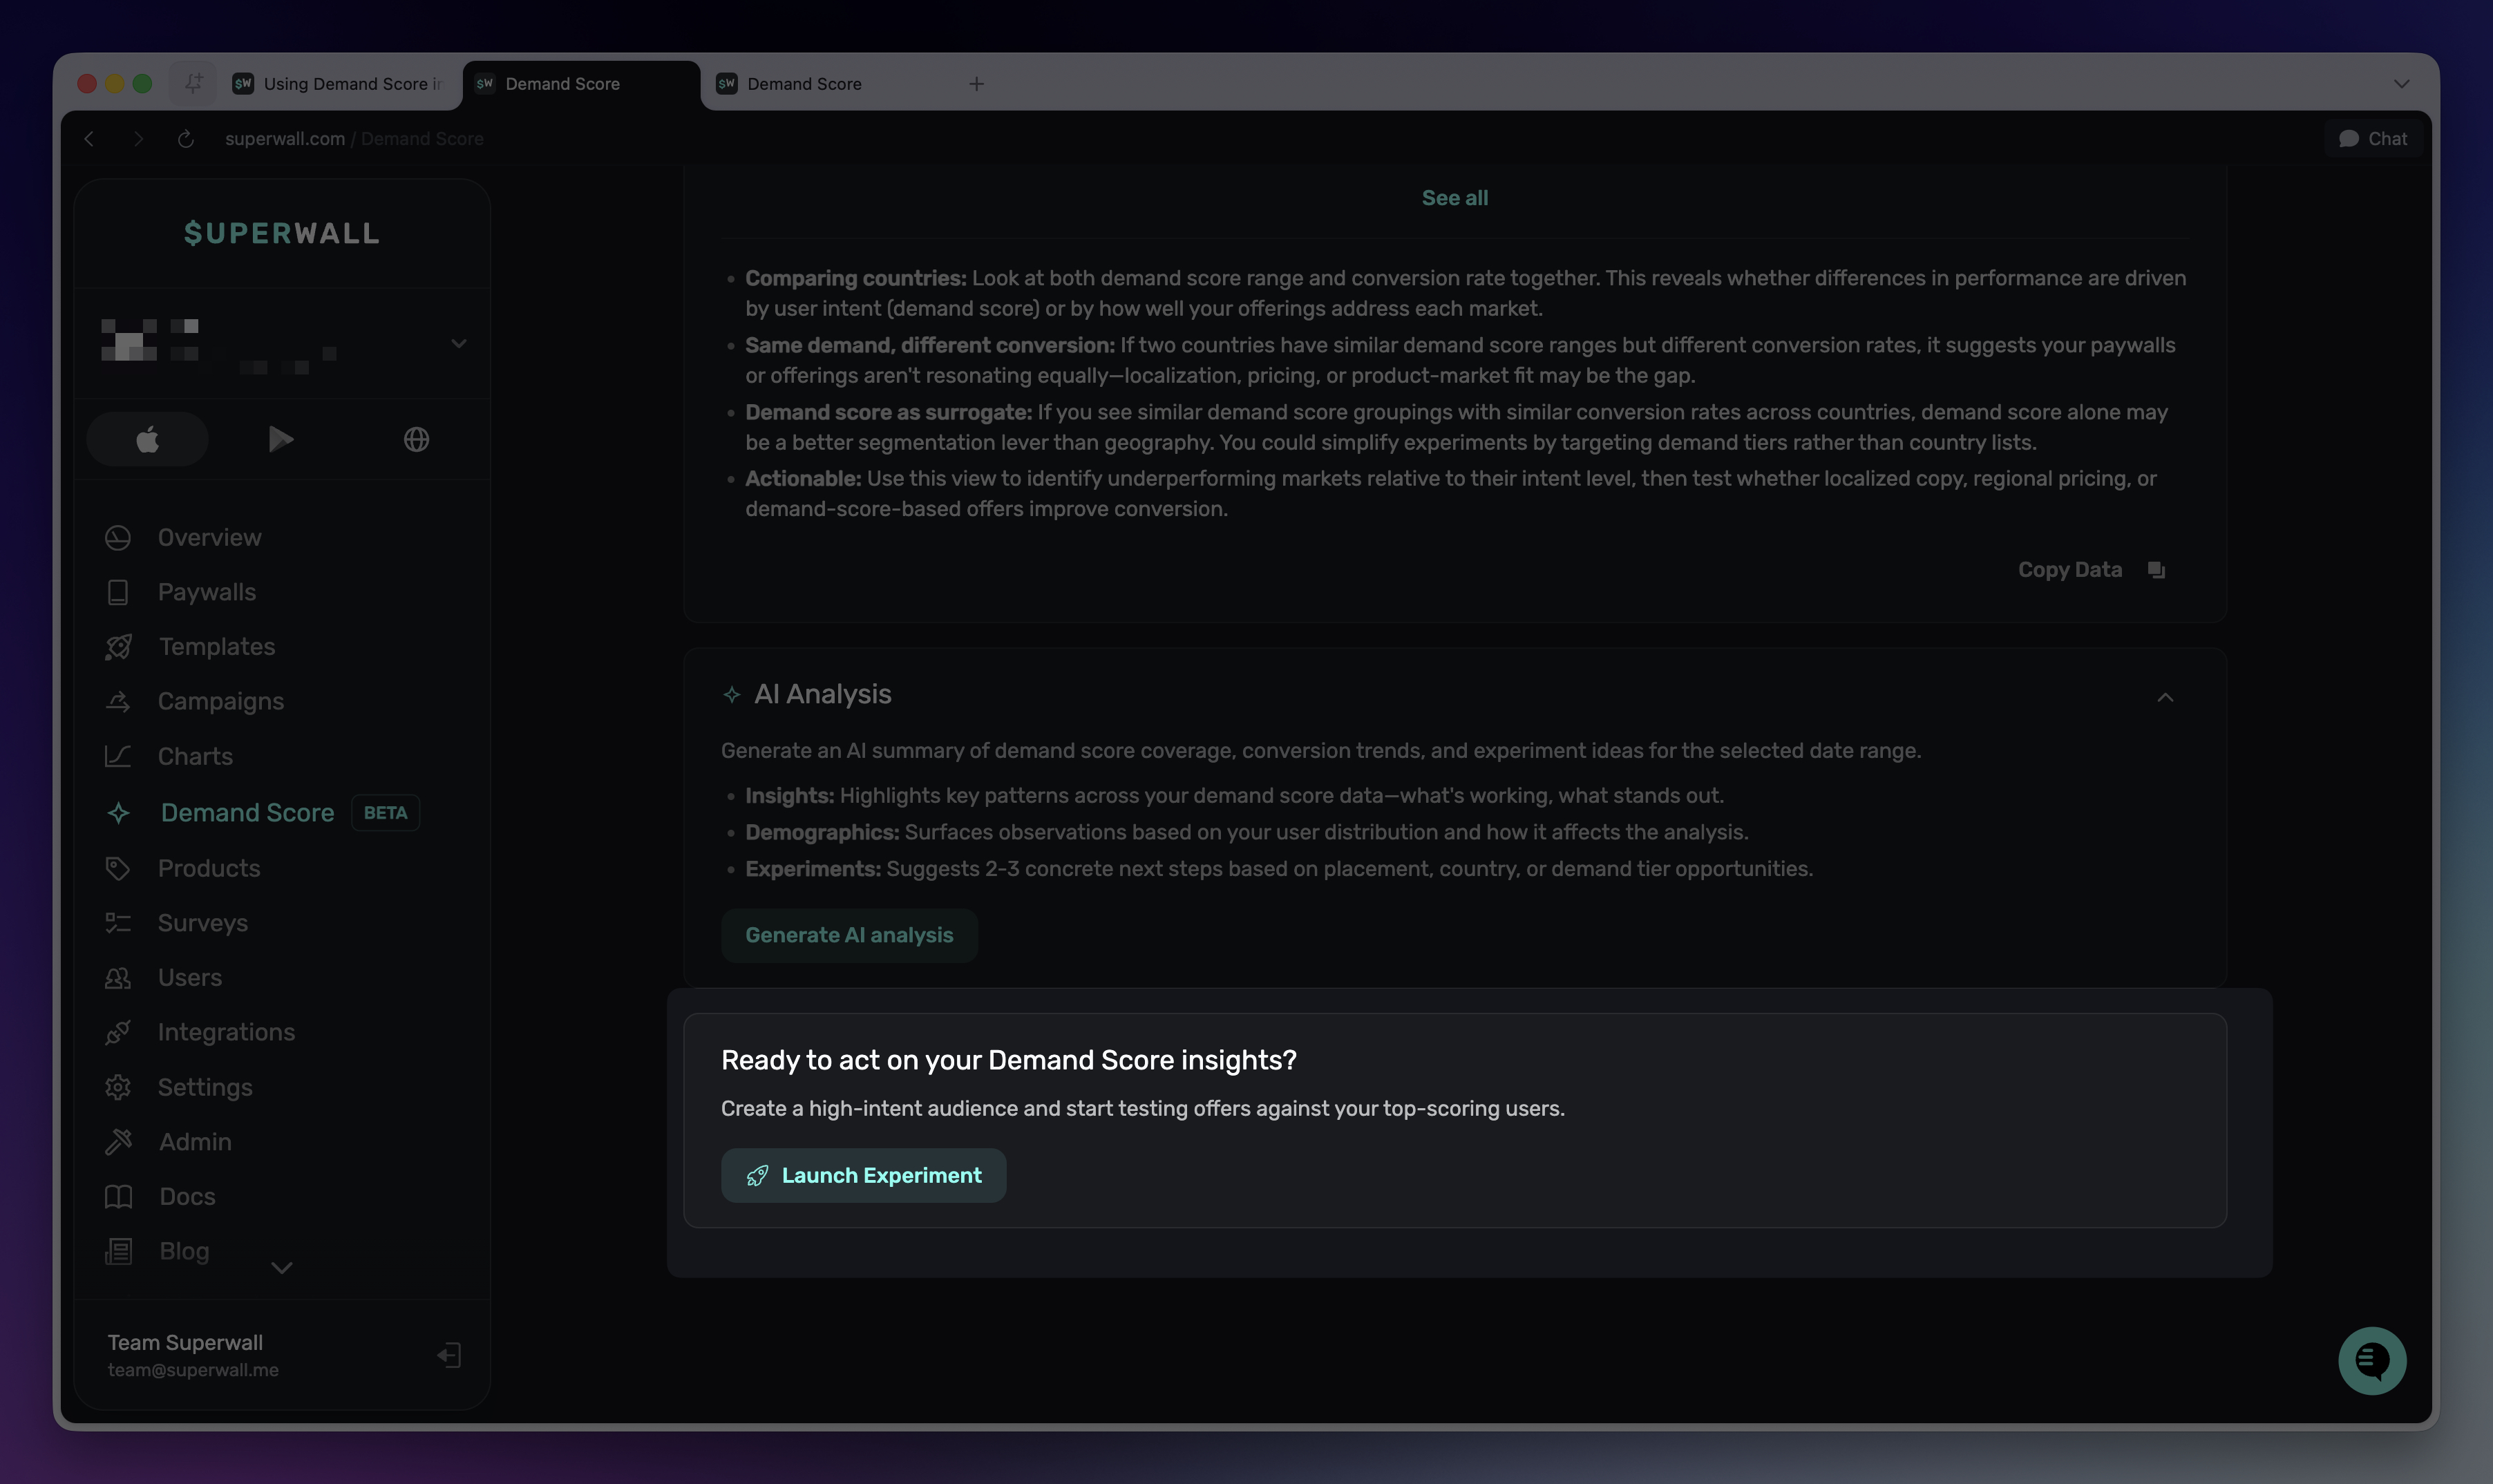Collapse the AI Analysis section

coord(2165,697)
